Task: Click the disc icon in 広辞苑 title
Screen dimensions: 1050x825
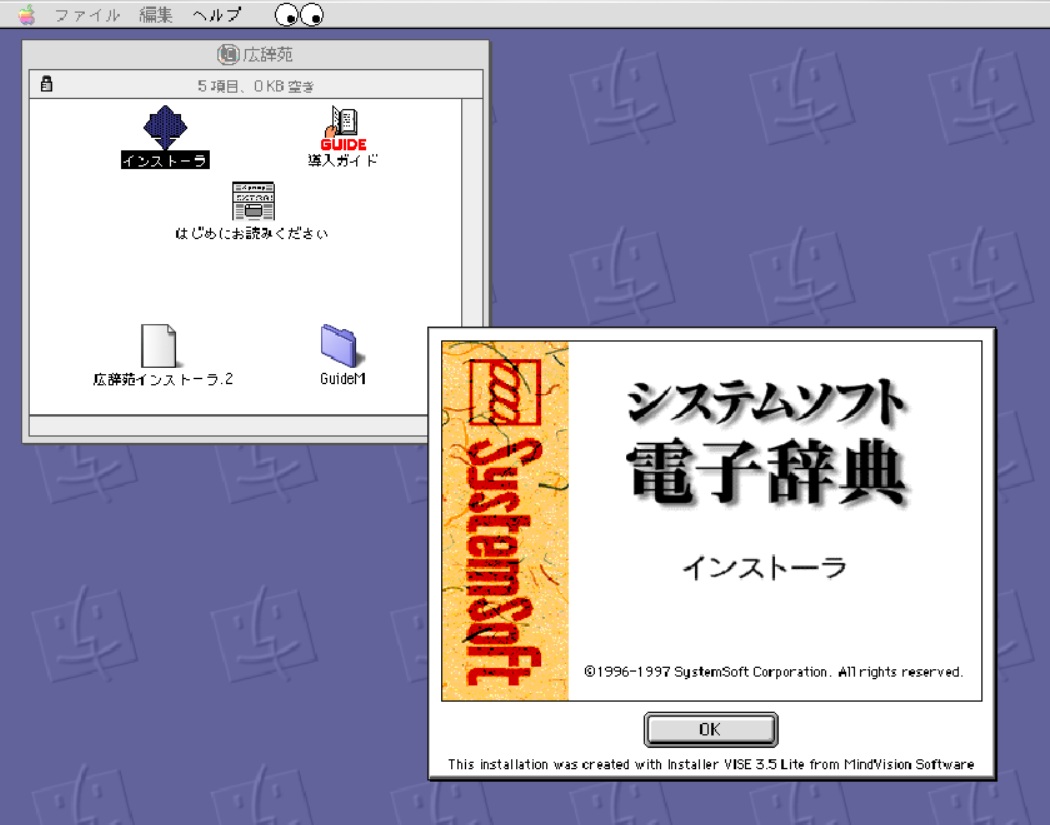Action: point(228,54)
